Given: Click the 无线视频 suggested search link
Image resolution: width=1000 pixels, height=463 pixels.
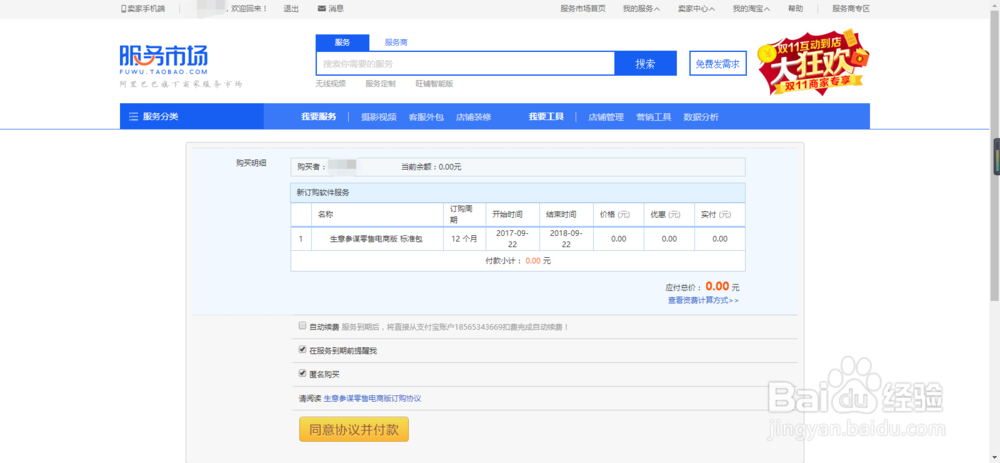Looking at the screenshot, I should point(330,84).
